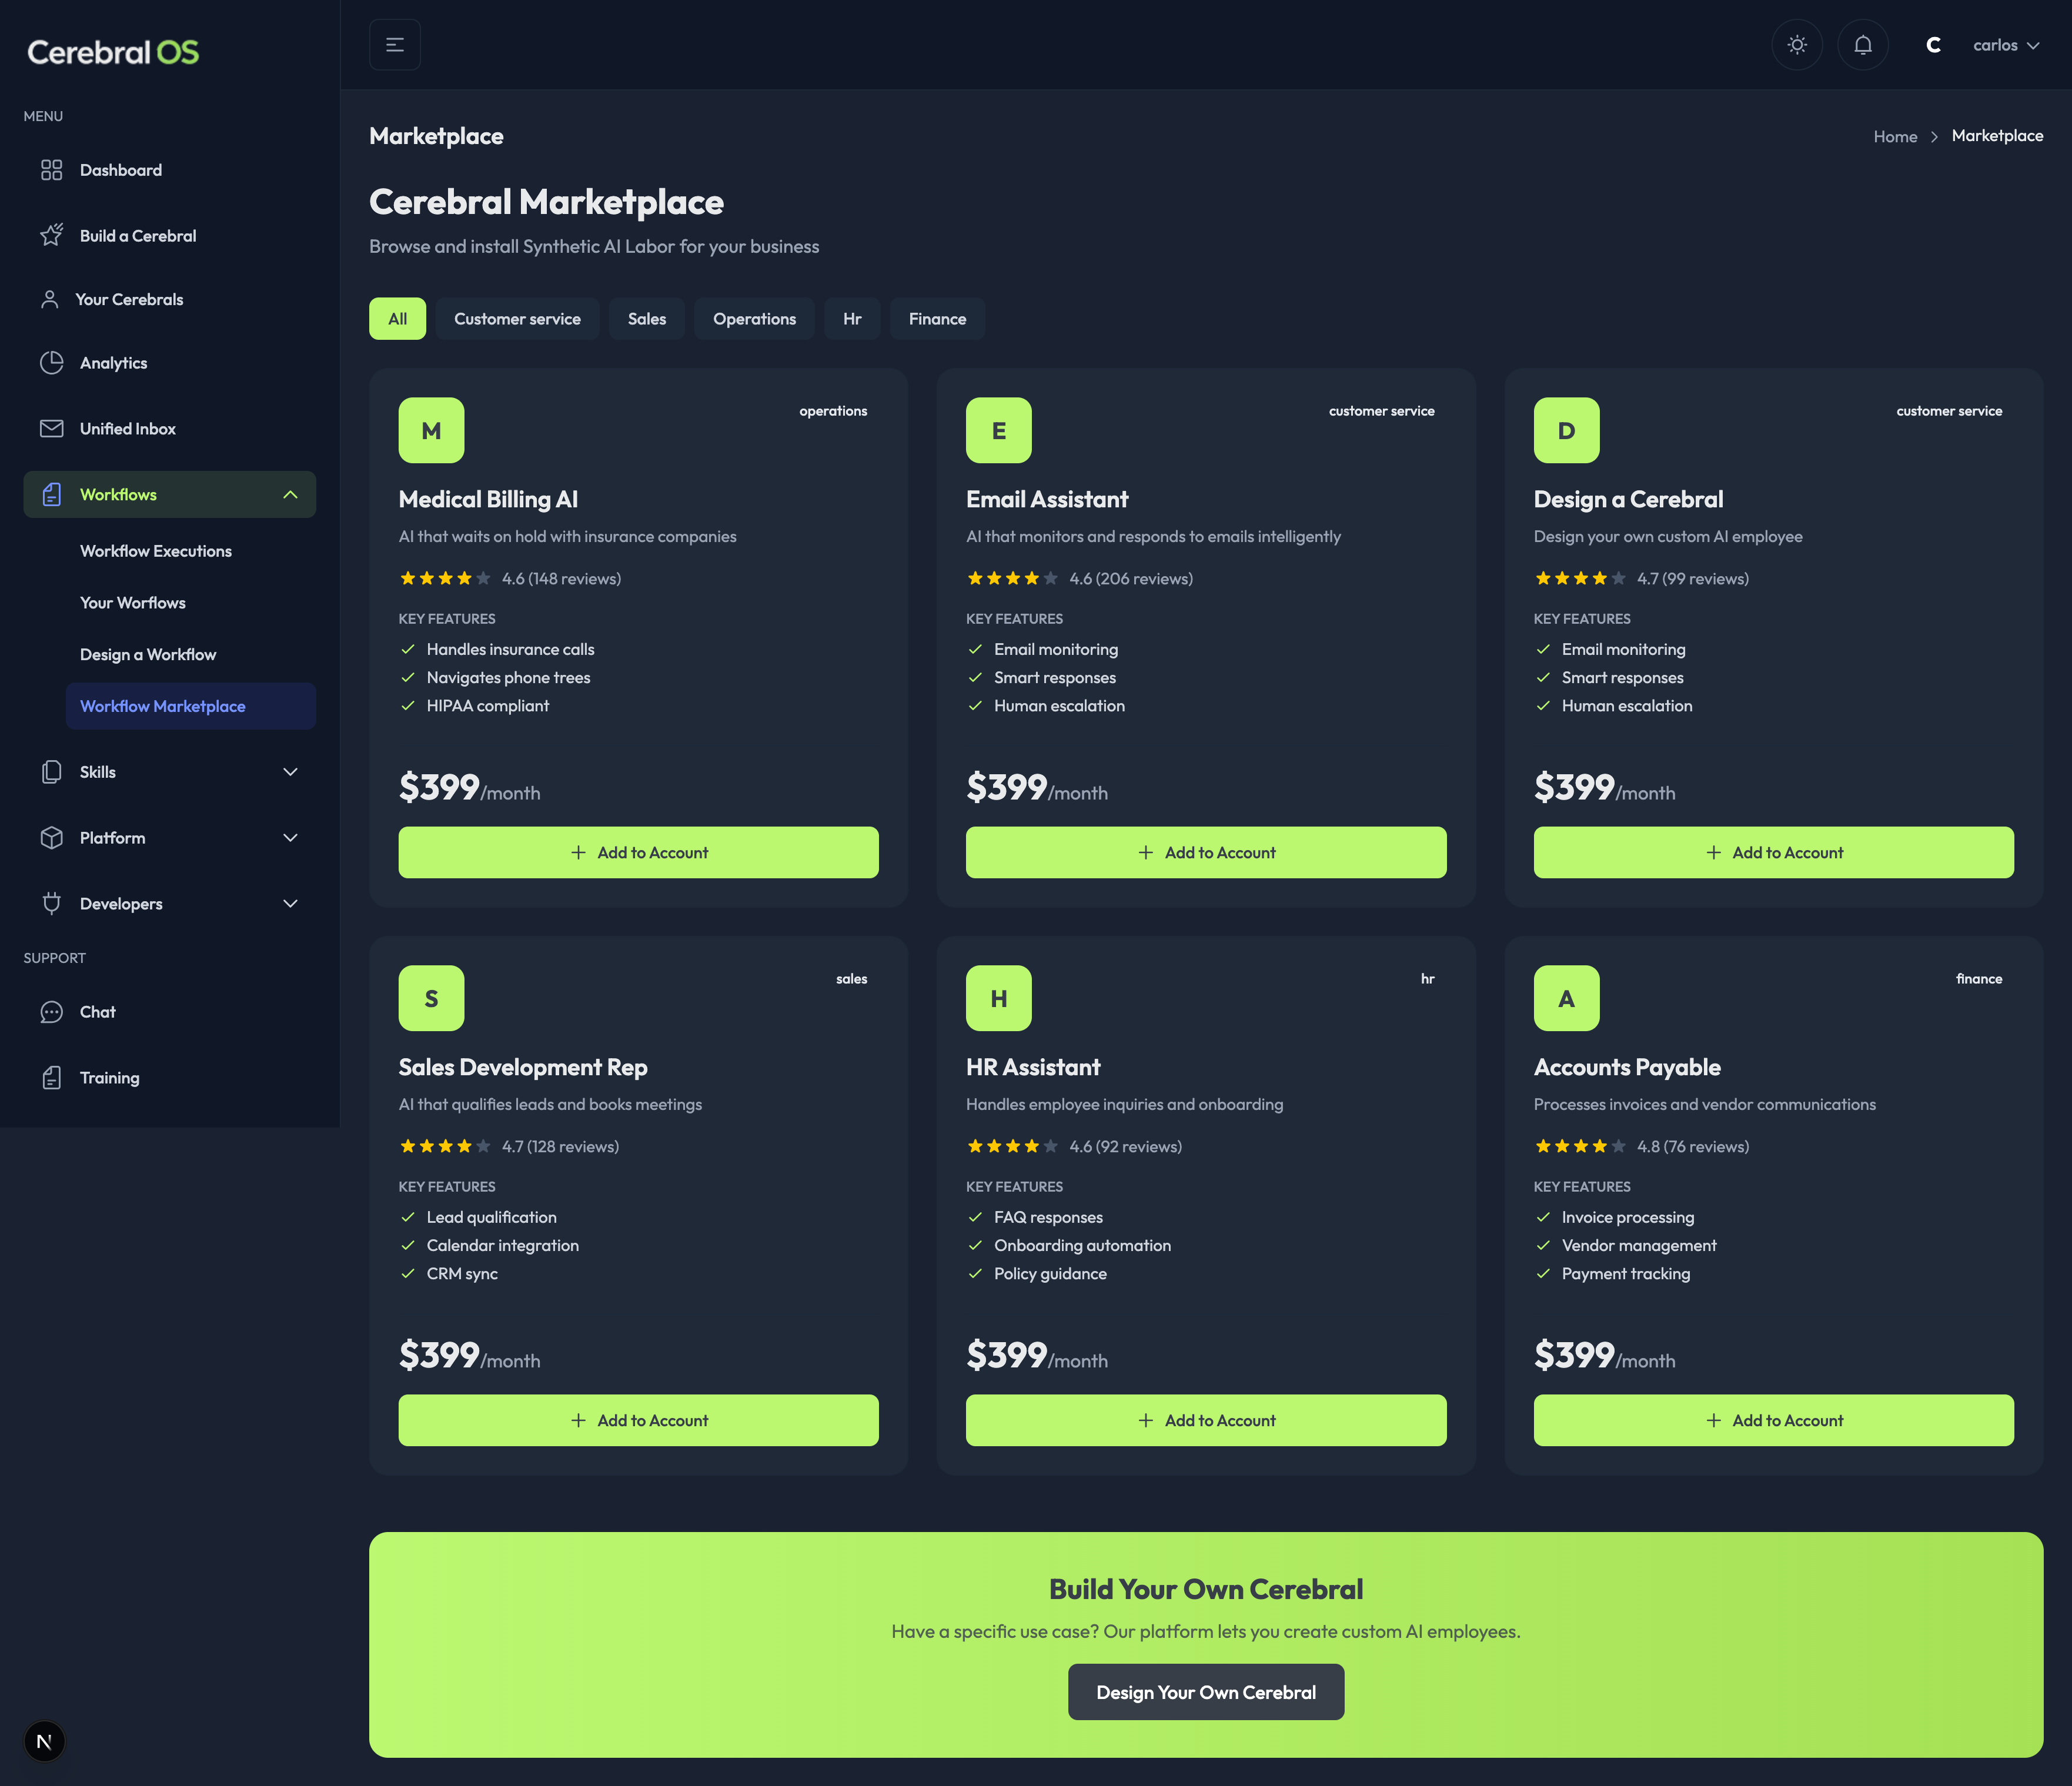The image size is (2072, 1786).
Task: Open Build a Cerebral sparkle icon
Action: 51,236
